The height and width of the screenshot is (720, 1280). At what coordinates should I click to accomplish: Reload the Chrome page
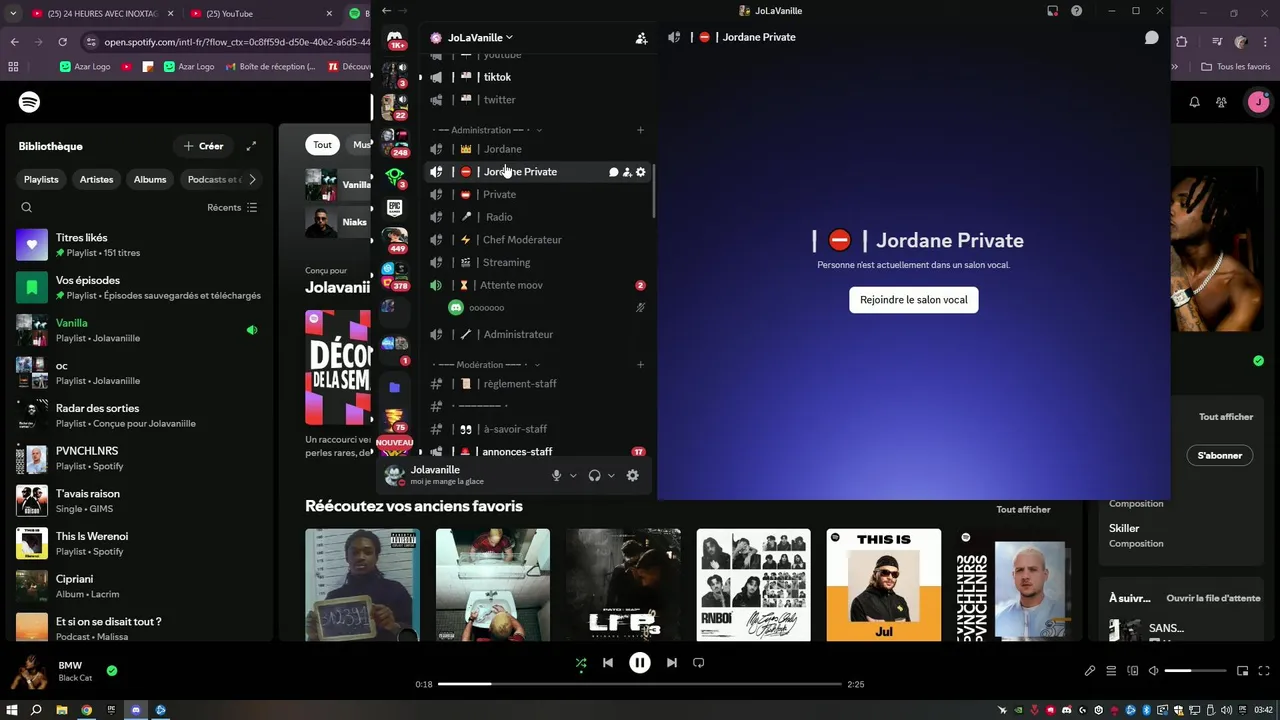[63, 42]
